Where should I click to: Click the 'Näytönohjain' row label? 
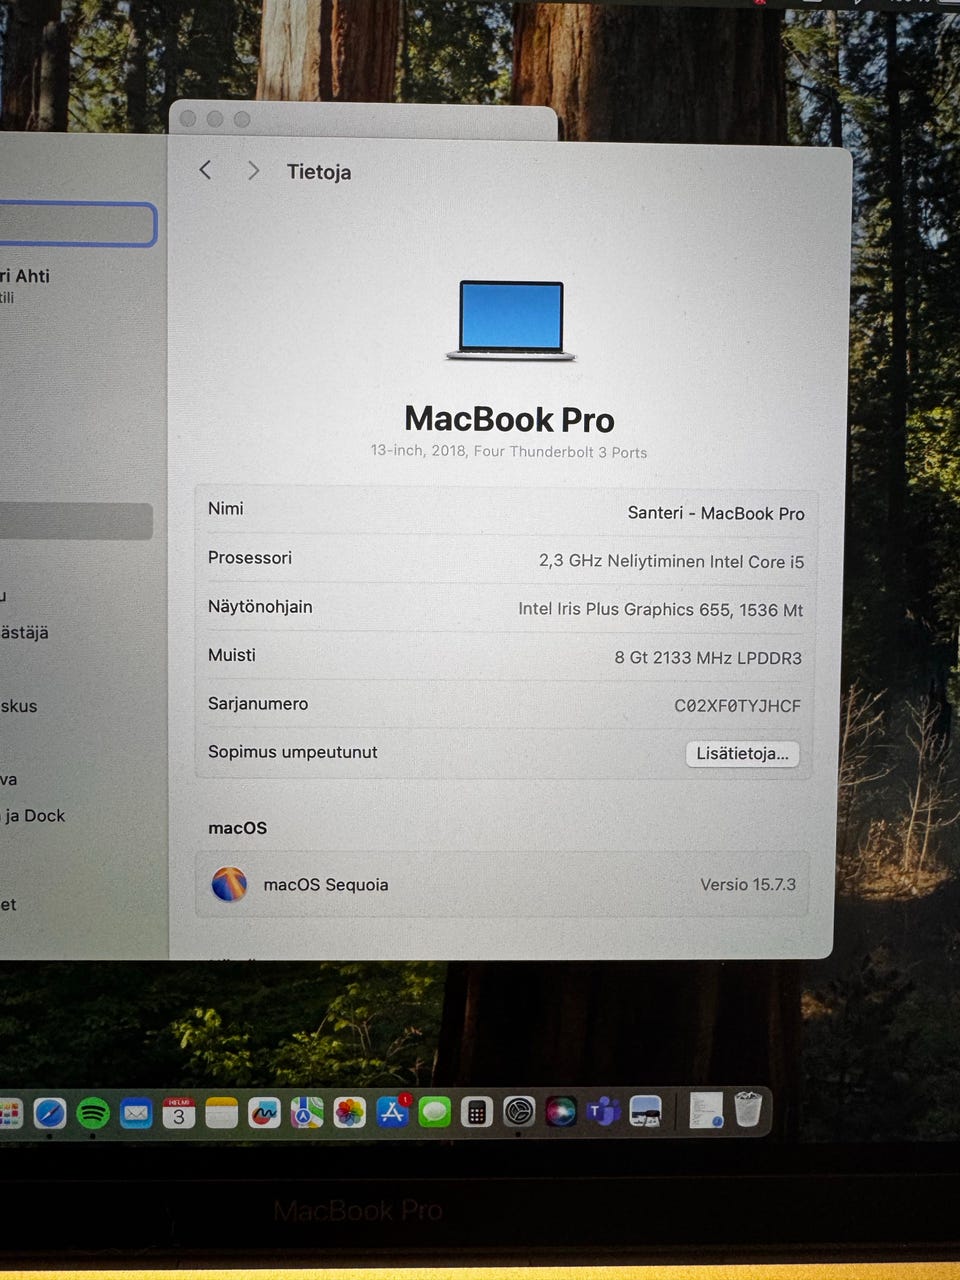coord(260,606)
